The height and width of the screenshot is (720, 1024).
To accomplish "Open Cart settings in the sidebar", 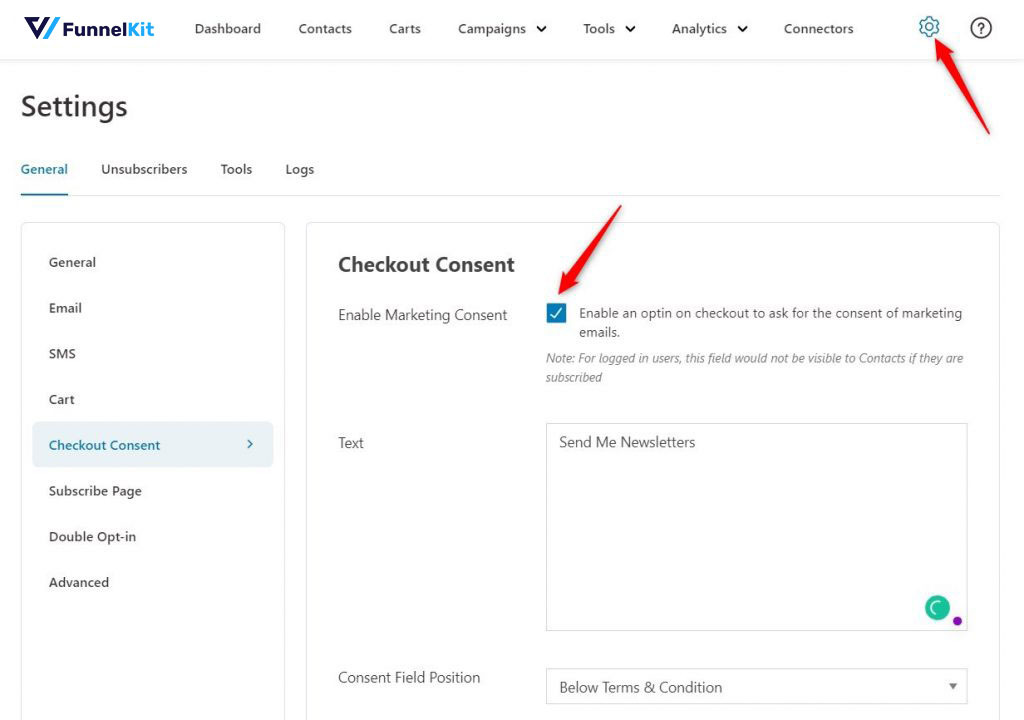I will [x=61, y=399].
